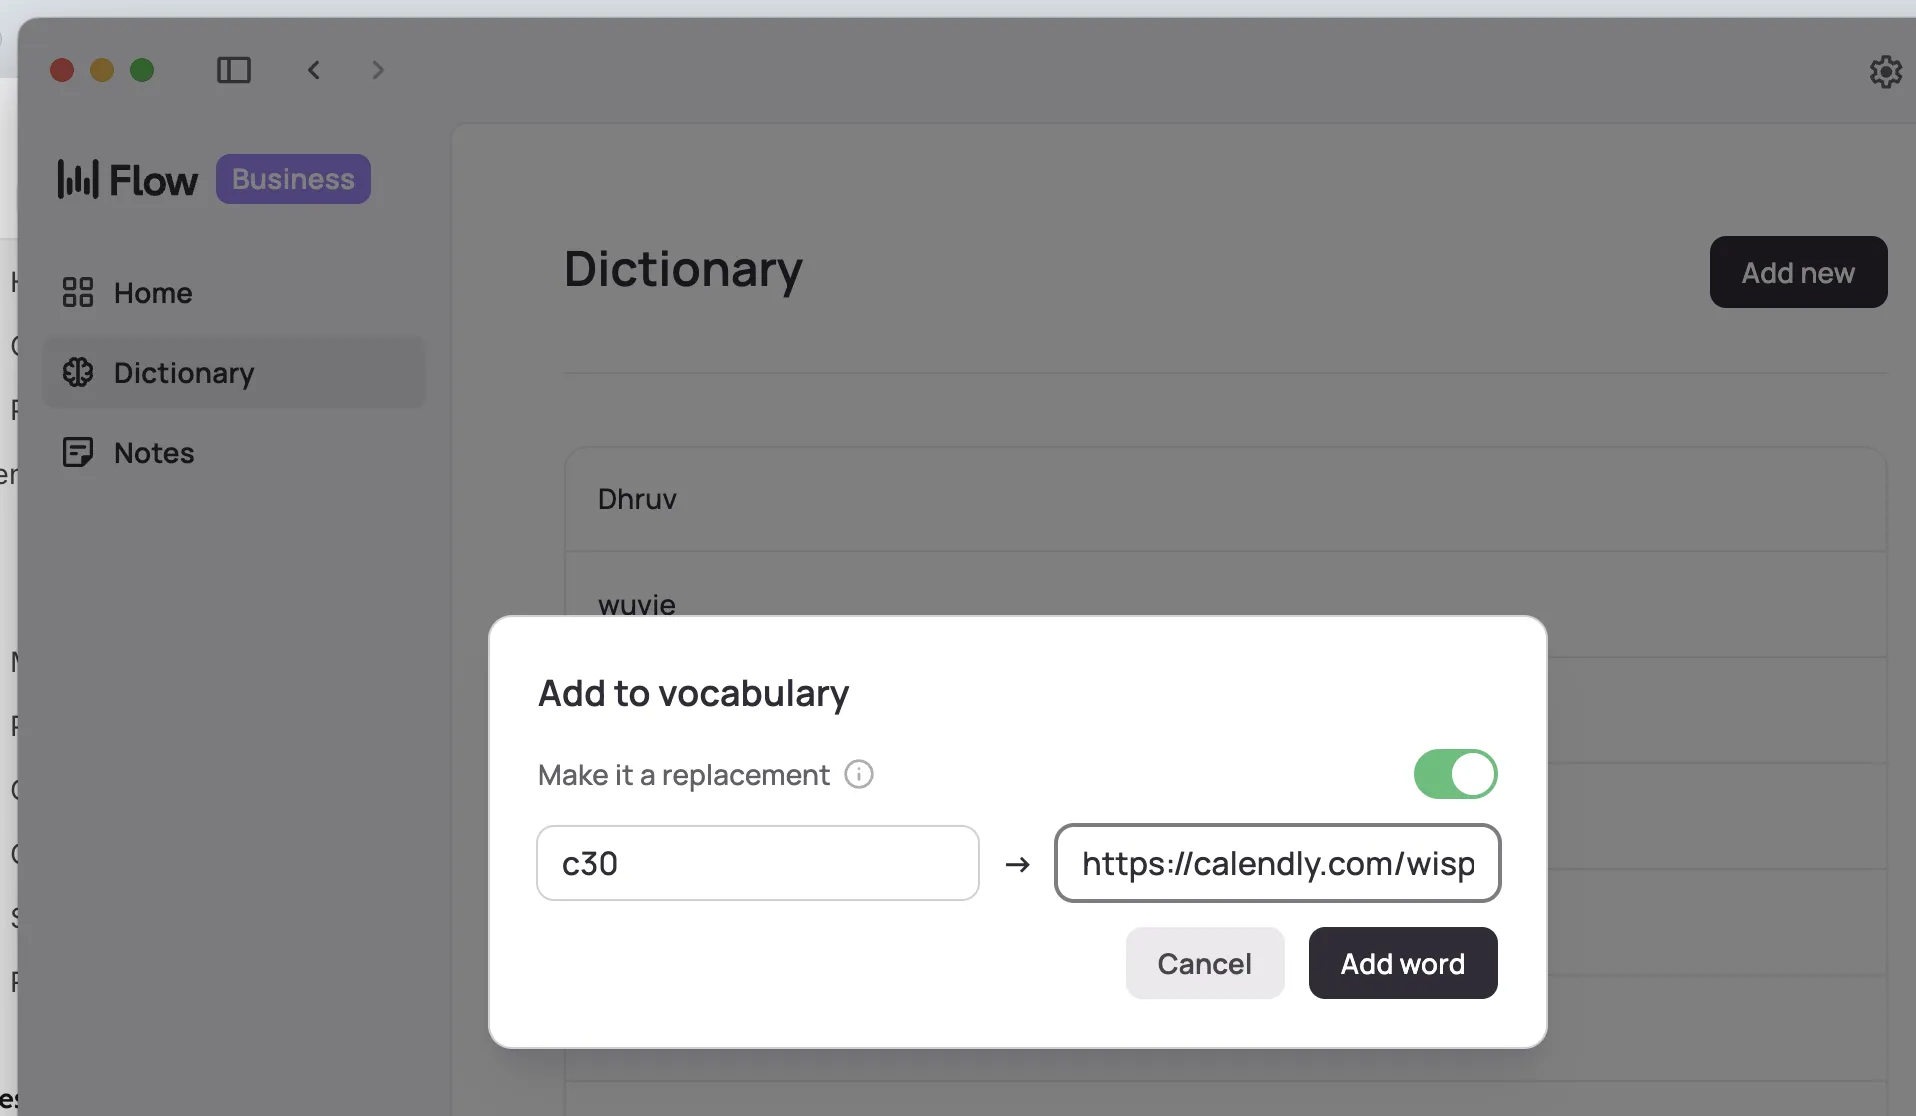Open settings via the gear icon
This screenshot has height=1116, width=1916.
[x=1886, y=72]
